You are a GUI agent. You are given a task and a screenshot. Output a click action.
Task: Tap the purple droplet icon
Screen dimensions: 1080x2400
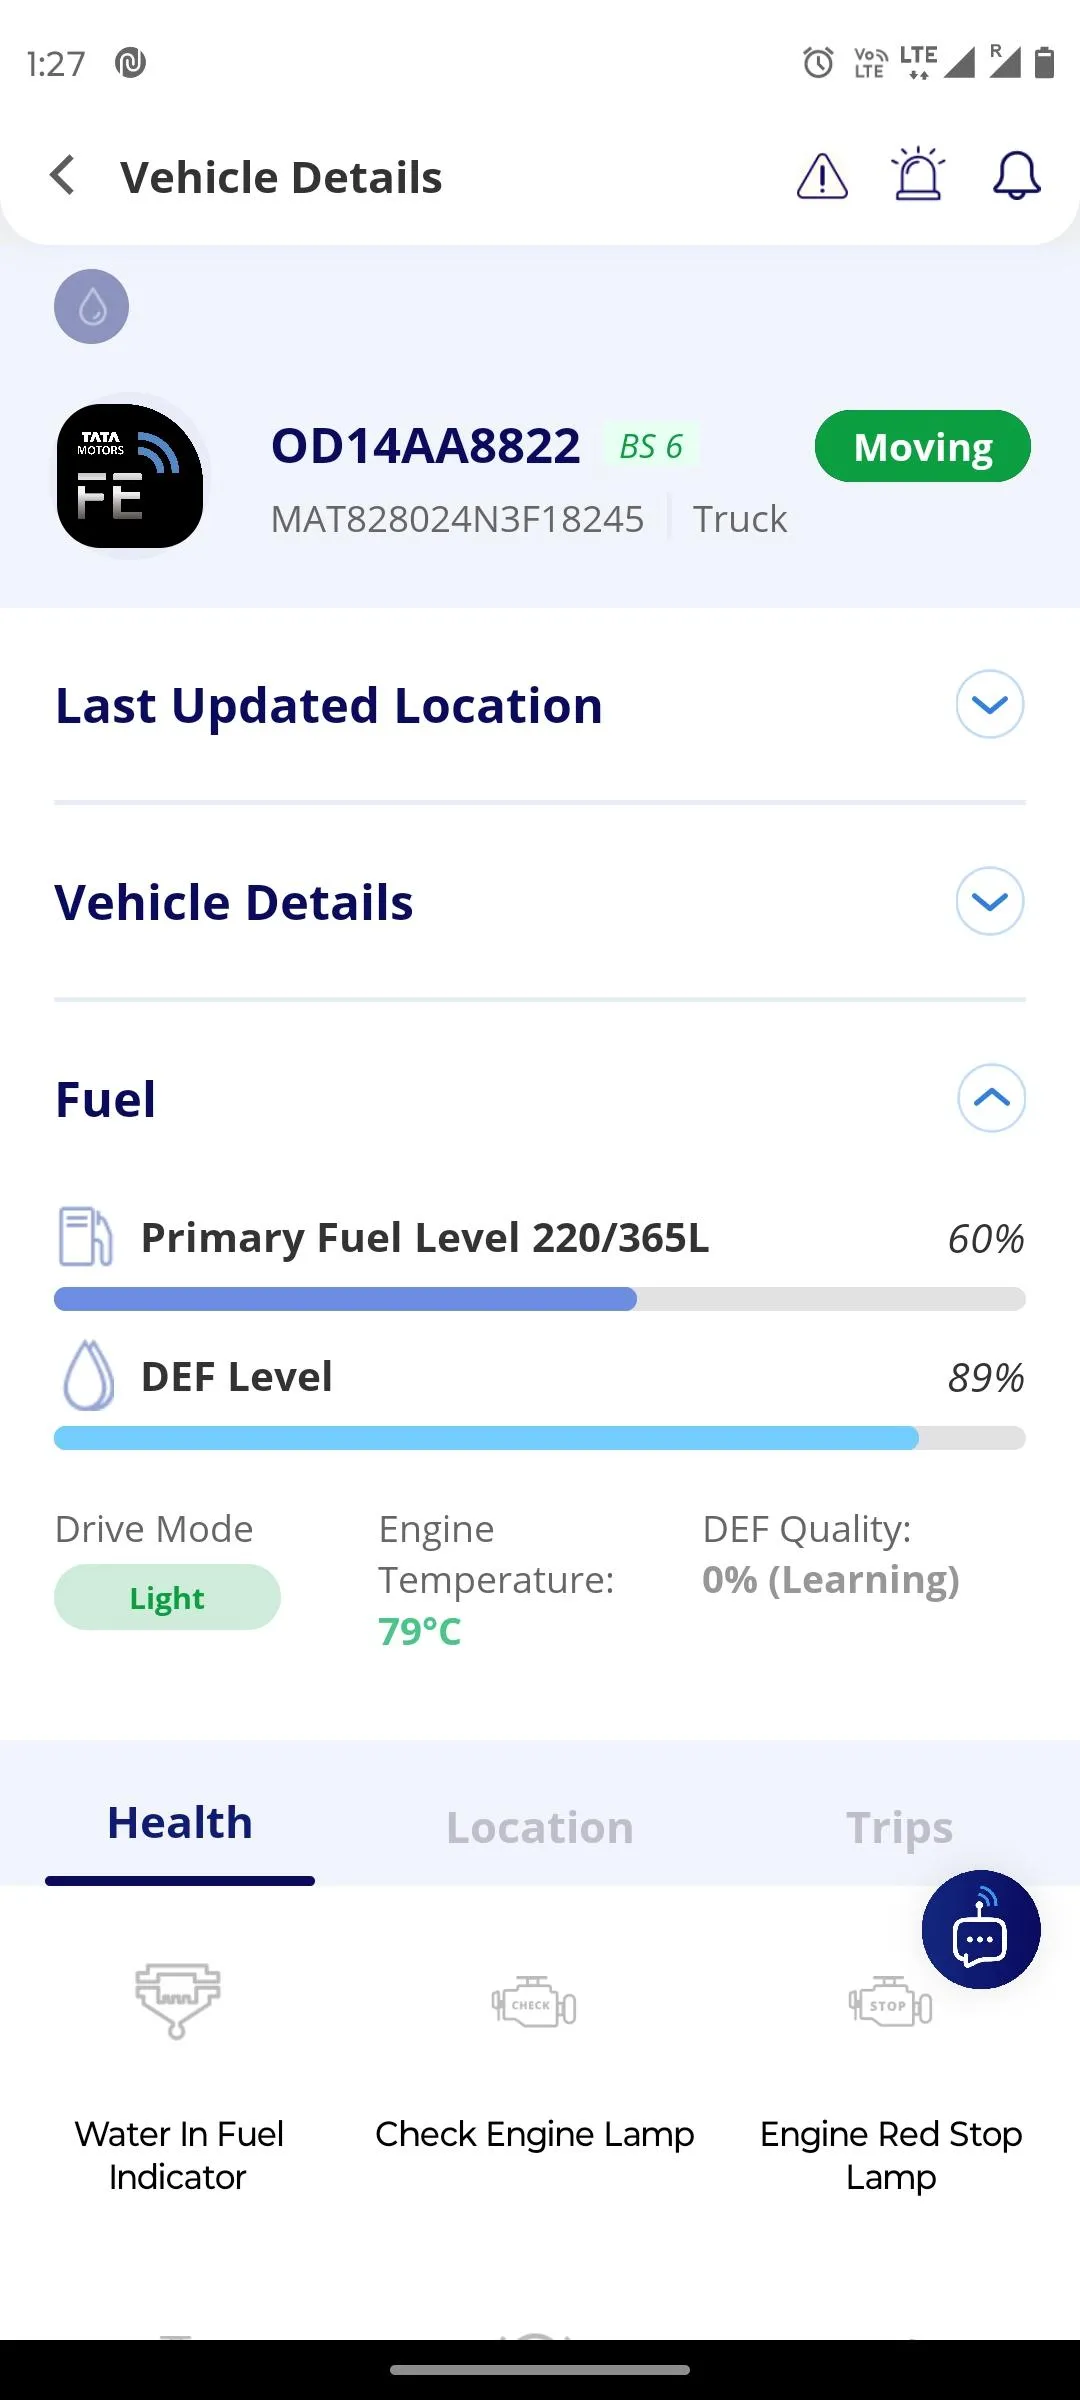(x=91, y=307)
